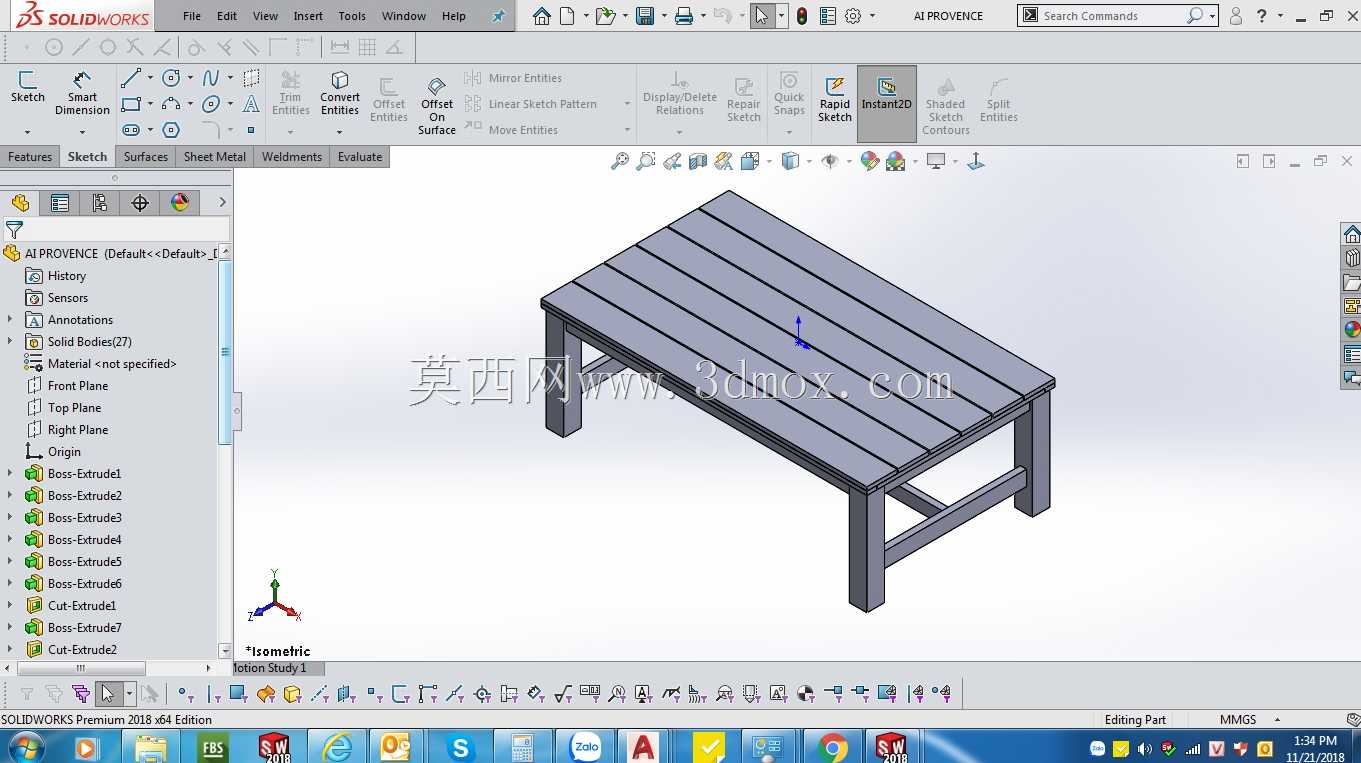Switch to the Features tab

[30, 157]
